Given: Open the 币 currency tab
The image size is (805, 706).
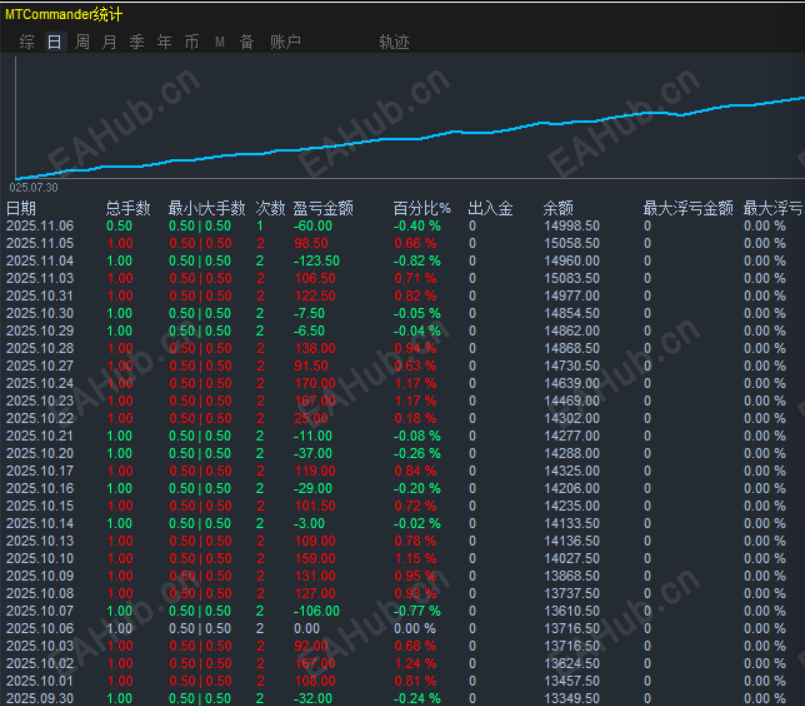Looking at the screenshot, I should tap(192, 42).
